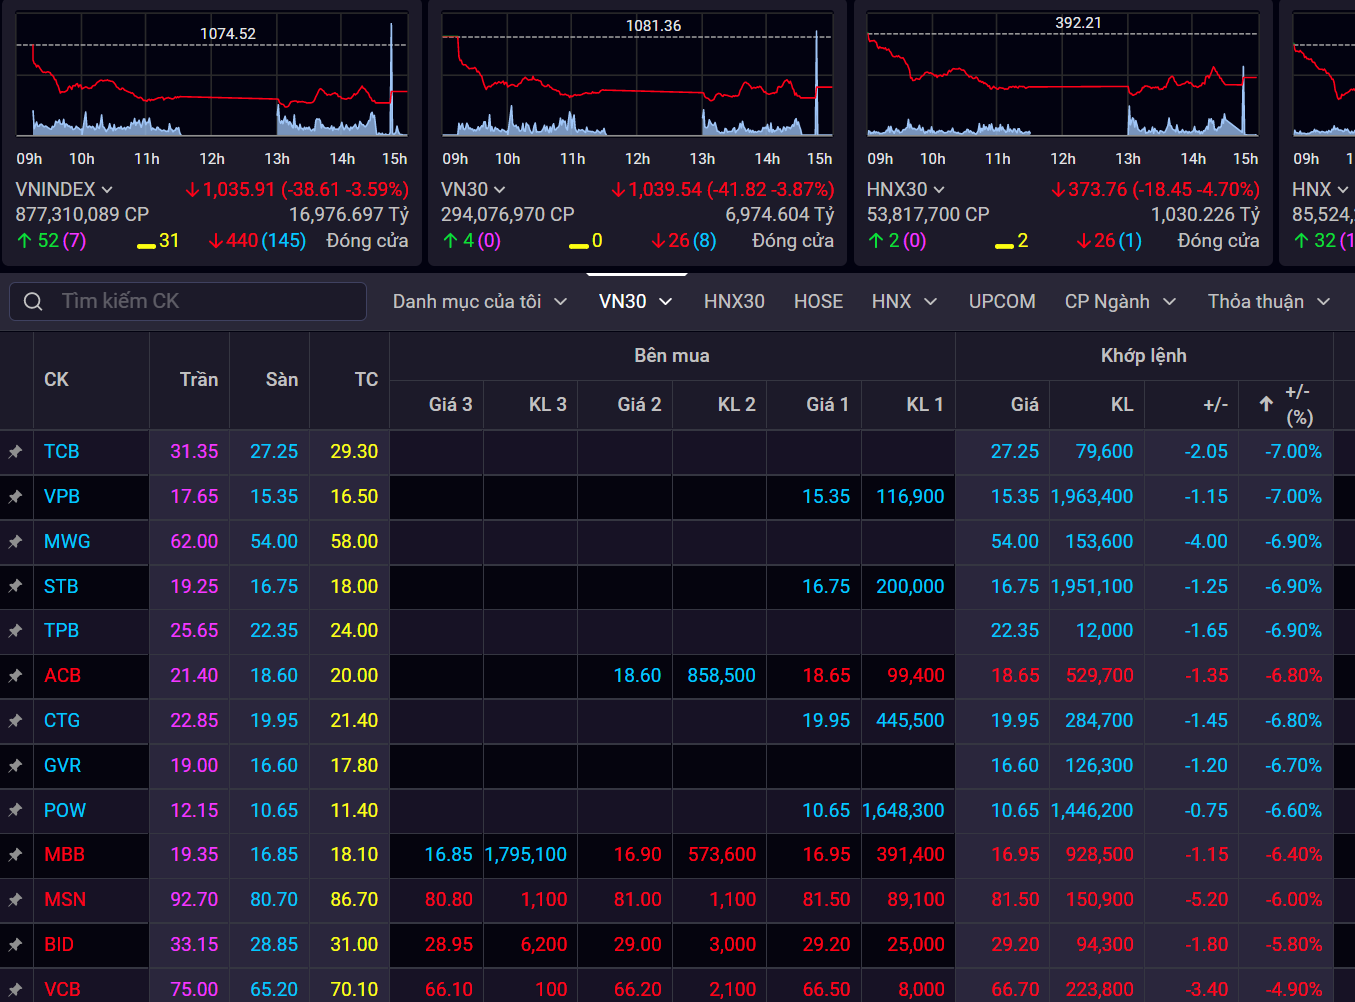
Task: Open the VNINDEX index dropdown
Action: (107, 190)
